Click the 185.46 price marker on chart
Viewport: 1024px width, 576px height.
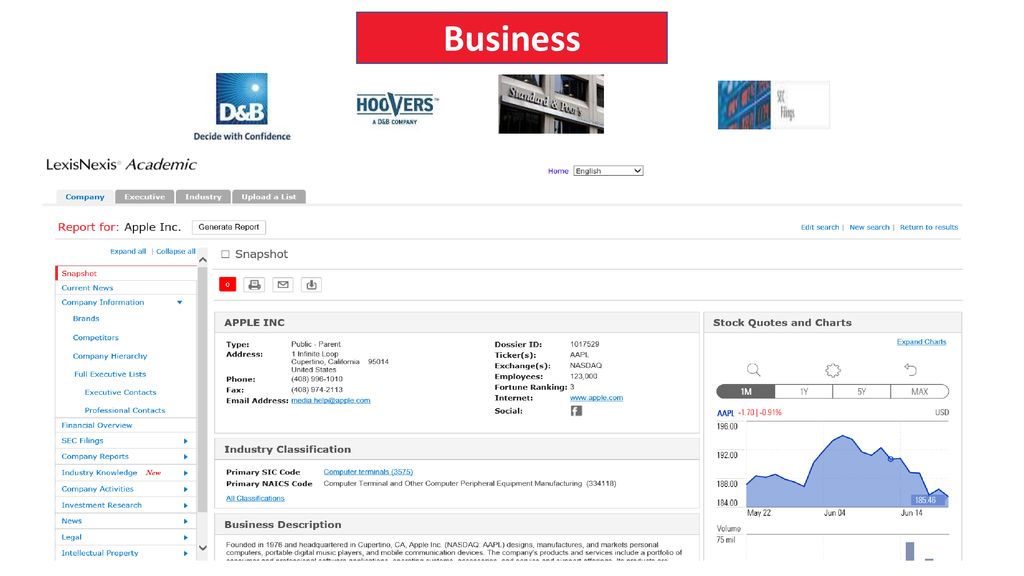coord(925,500)
